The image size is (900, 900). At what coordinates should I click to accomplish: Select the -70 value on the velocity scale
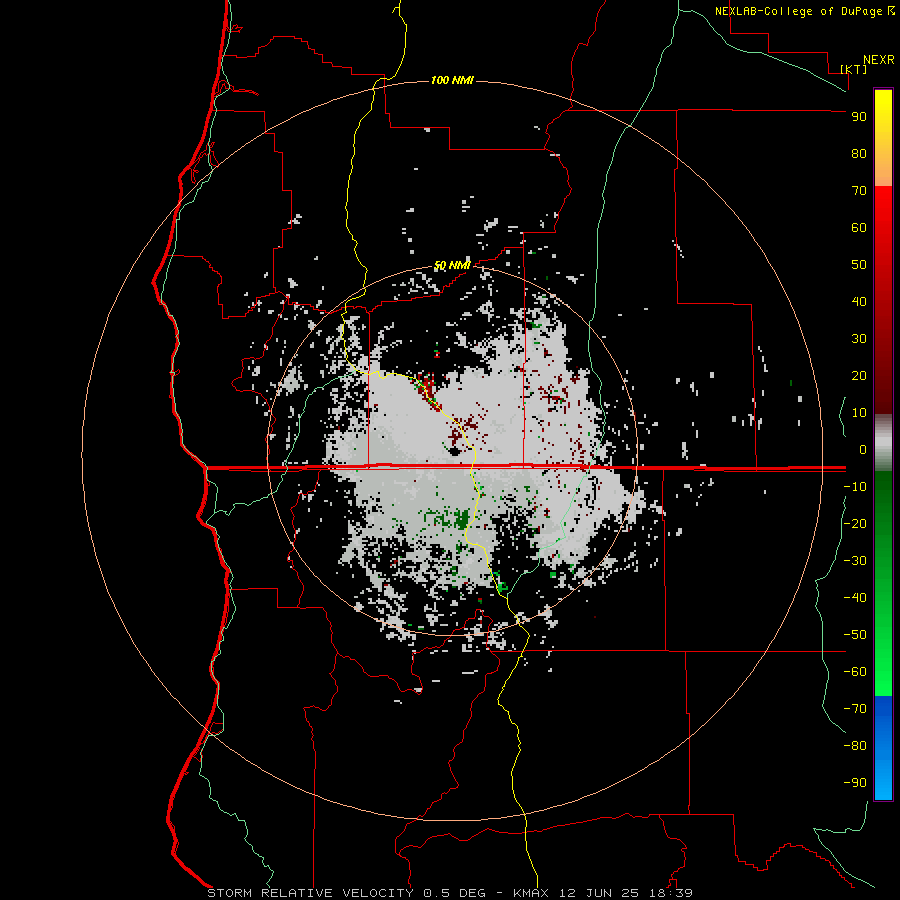tap(855, 708)
